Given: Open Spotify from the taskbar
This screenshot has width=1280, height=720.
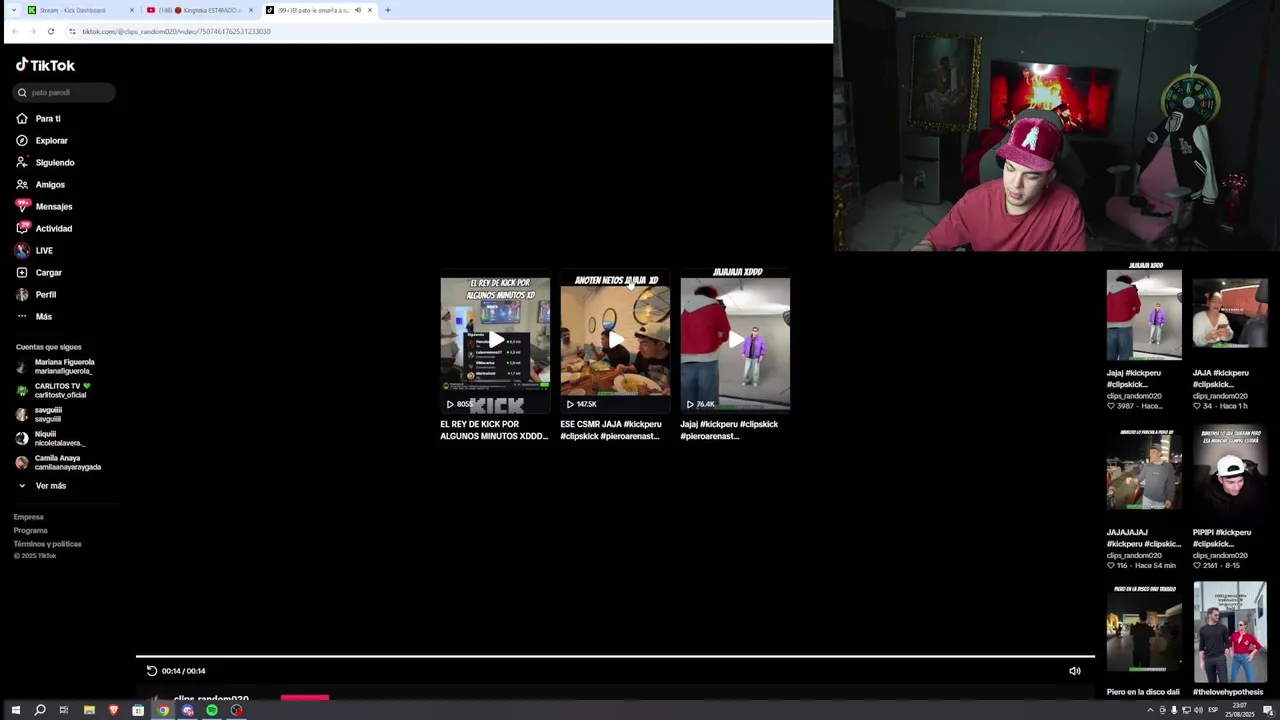Looking at the screenshot, I should (212, 710).
